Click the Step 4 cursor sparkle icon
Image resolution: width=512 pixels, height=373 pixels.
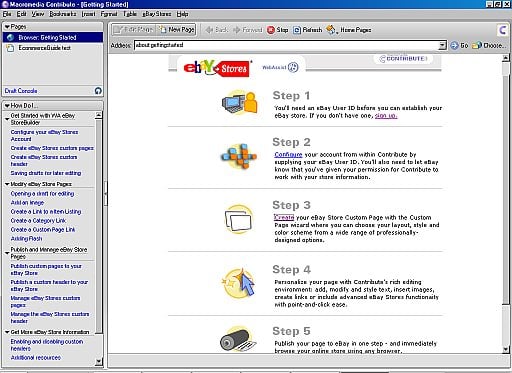pyautogui.click(x=239, y=283)
